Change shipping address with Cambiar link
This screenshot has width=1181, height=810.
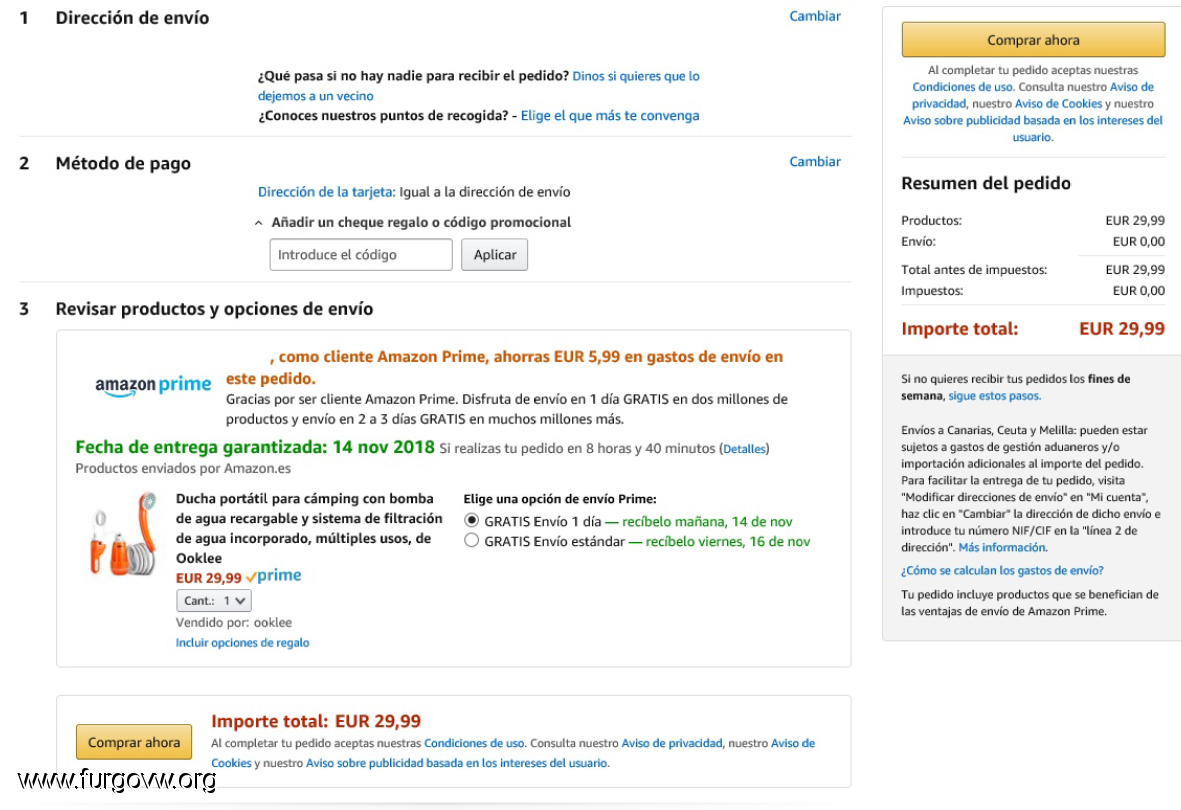pos(815,16)
